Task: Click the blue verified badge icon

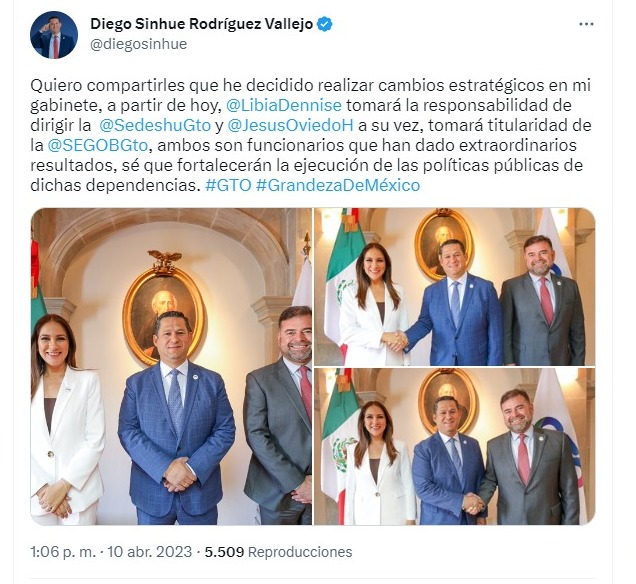Action: 324,24
